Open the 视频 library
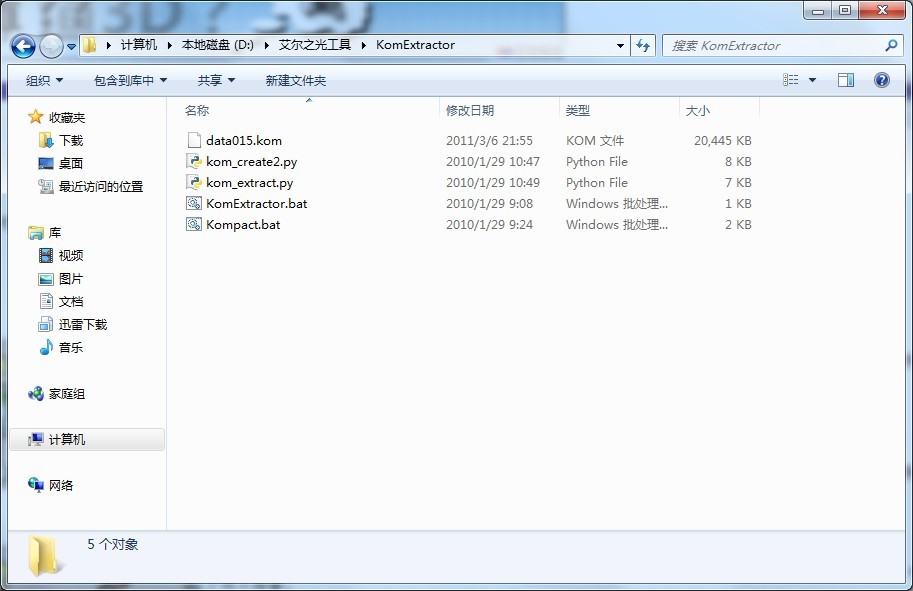The image size is (913, 591). pos(71,256)
